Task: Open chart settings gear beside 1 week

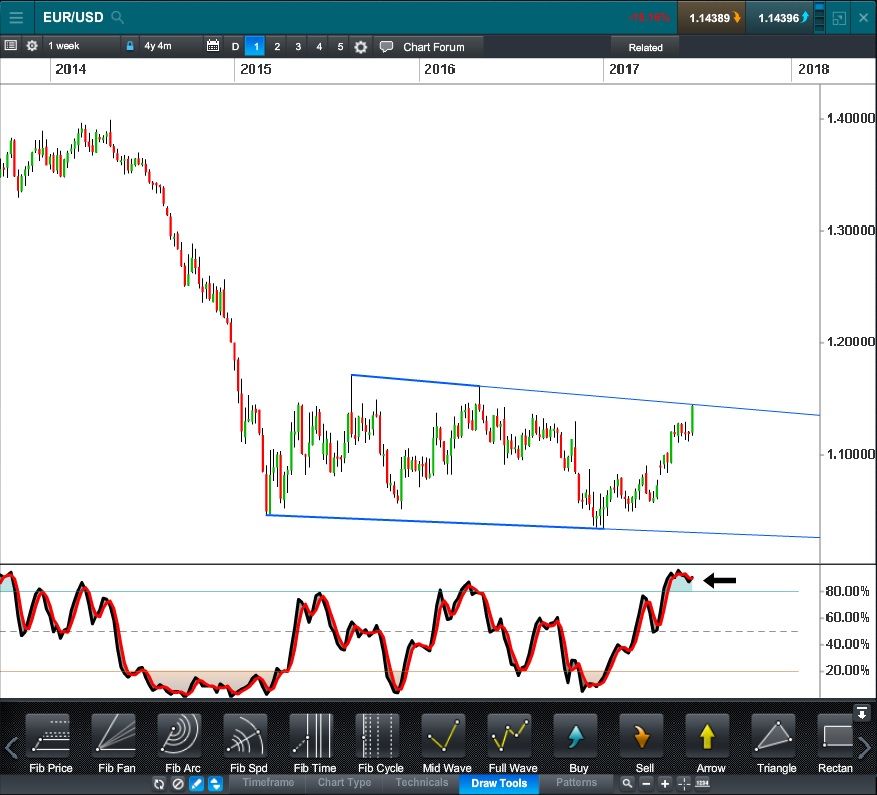Action: 32,46
